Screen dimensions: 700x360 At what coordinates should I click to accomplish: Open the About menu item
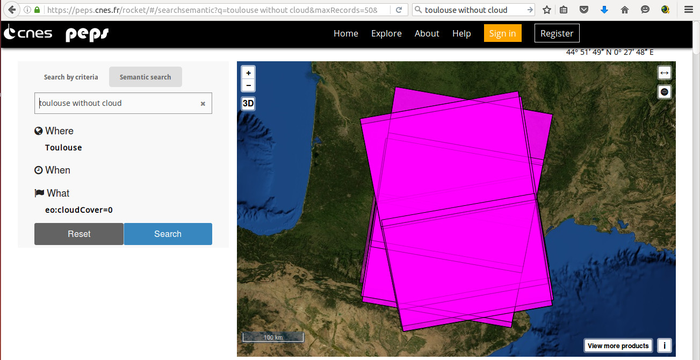(x=427, y=33)
